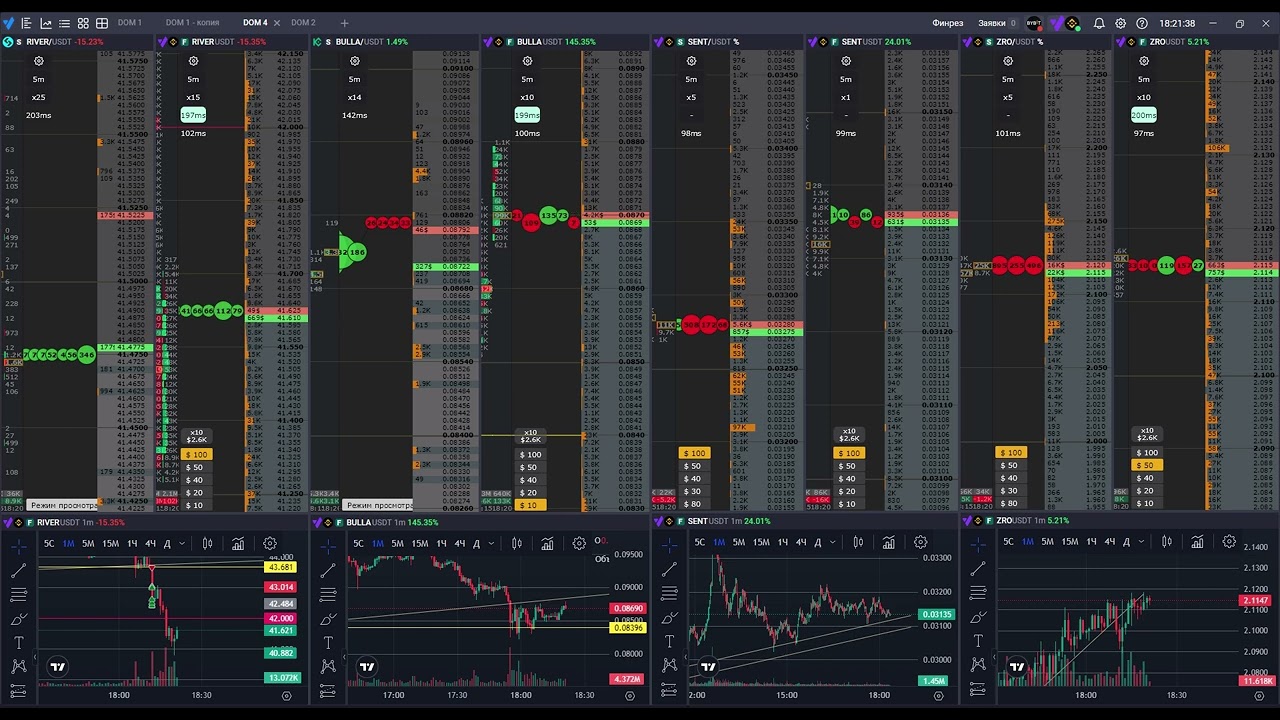Viewport: 1280px width, 720px height.
Task: Expand timeframe dropdown on SENT chart
Action: coord(832,543)
